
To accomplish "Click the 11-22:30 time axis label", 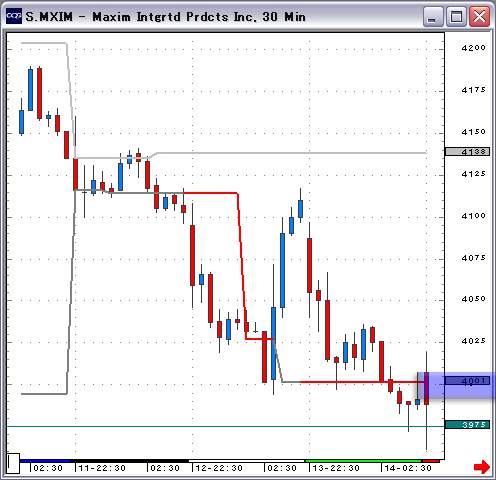I will (102, 468).
